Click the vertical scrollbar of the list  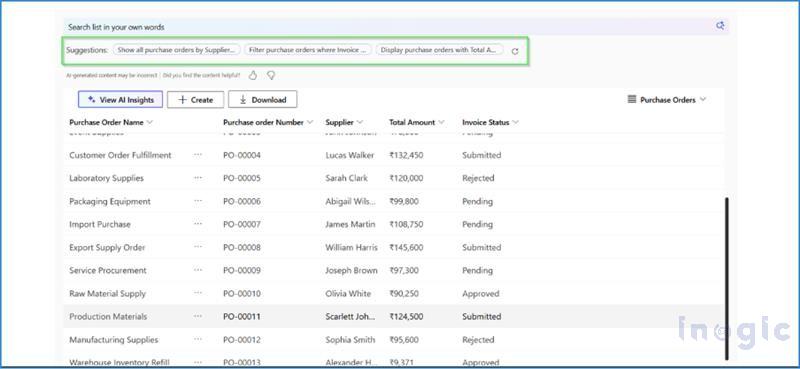[727, 279]
